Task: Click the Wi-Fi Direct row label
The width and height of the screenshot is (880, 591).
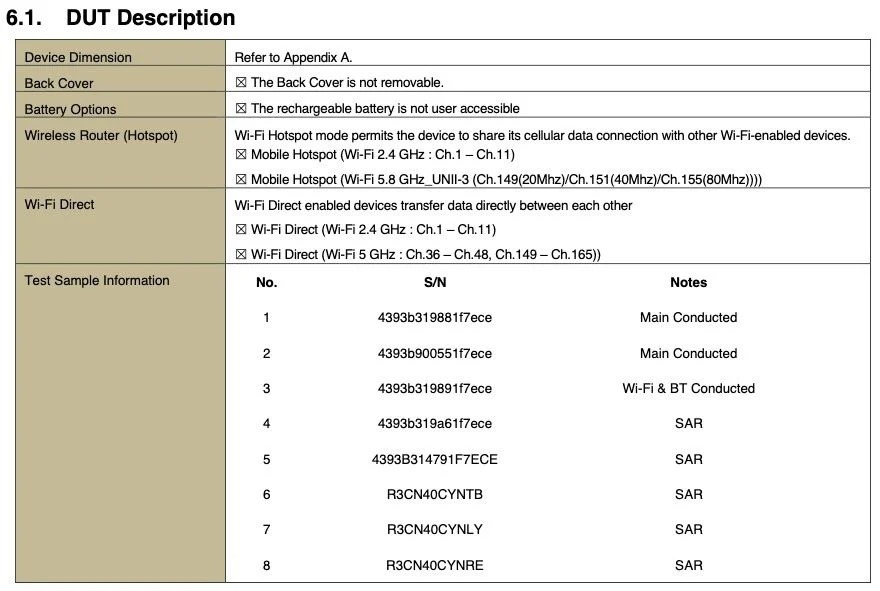Action: pyautogui.click(x=59, y=204)
